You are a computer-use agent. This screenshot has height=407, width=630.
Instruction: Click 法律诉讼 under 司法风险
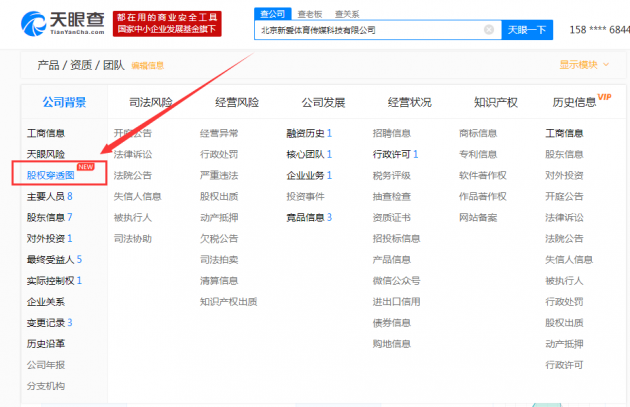[133, 154]
